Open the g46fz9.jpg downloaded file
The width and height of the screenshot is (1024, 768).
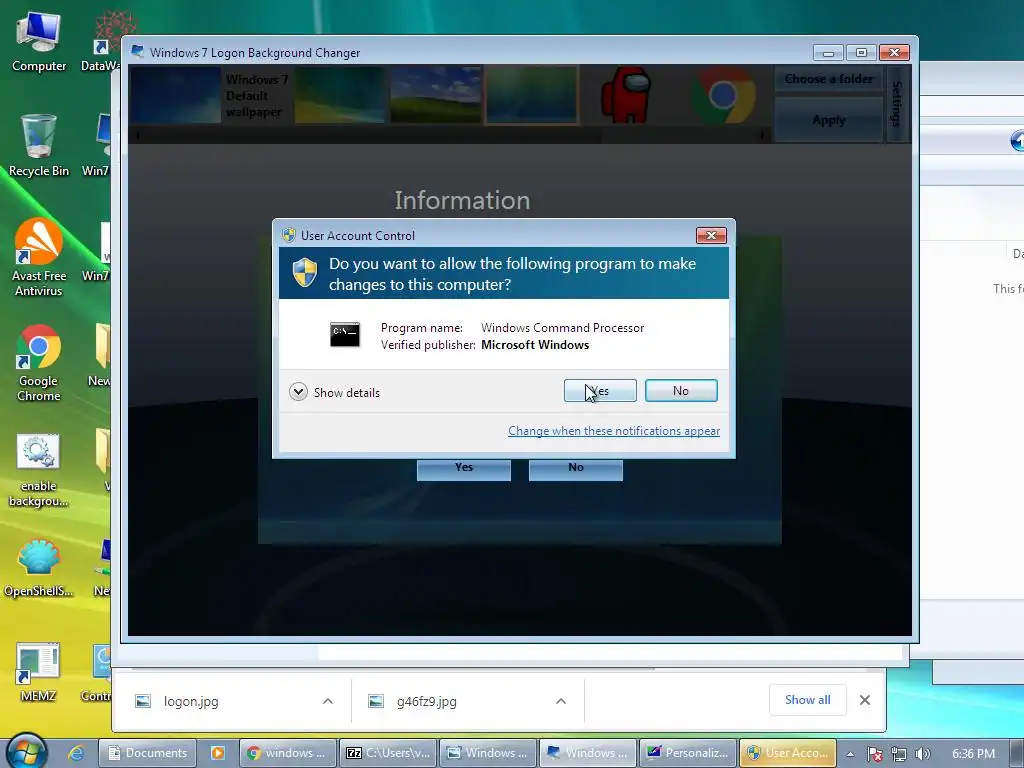pos(426,701)
